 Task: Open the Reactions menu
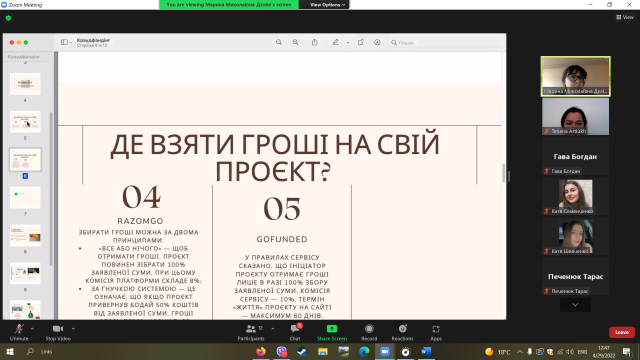point(402,332)
